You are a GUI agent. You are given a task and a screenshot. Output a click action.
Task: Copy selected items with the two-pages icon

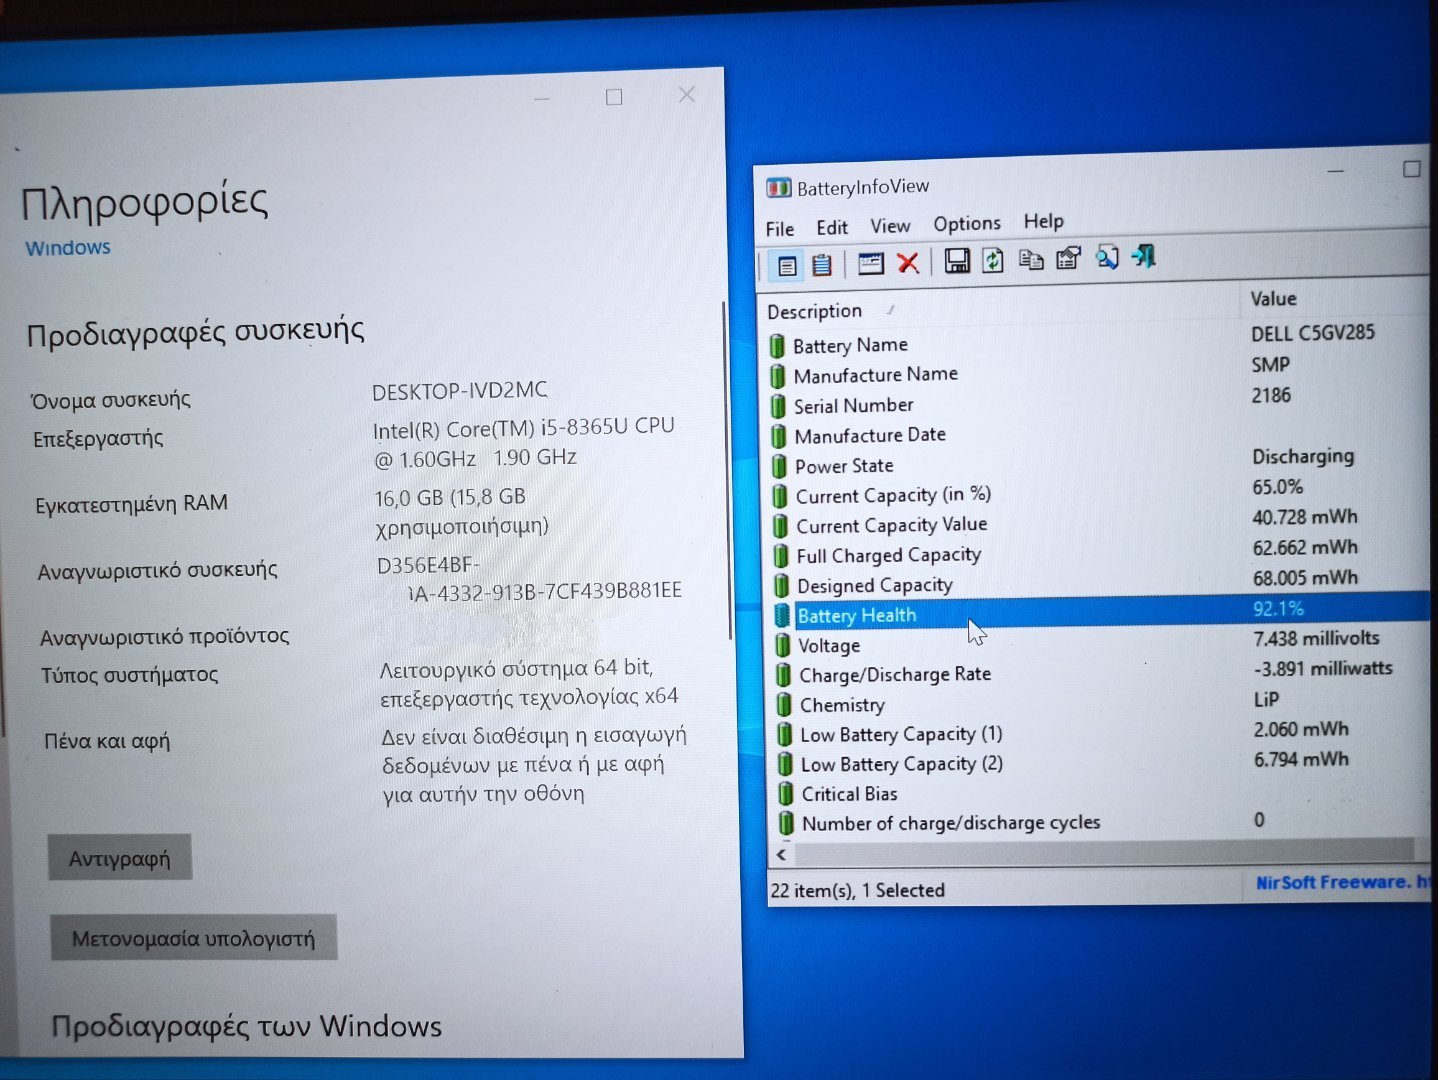tap(1031, 260)
